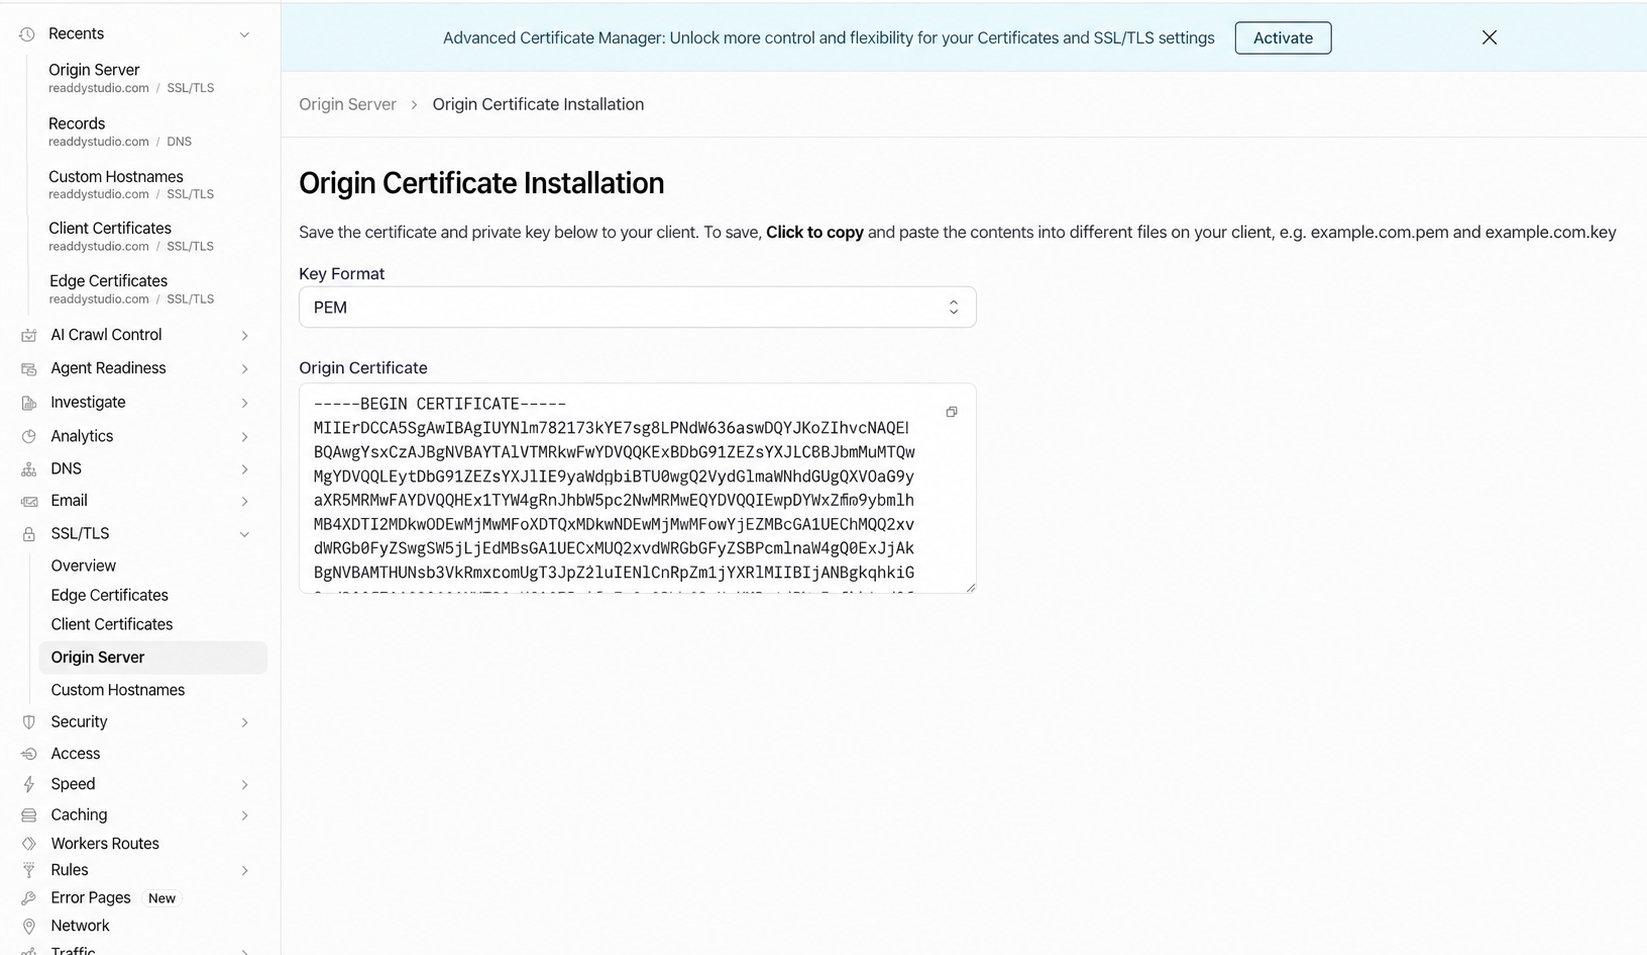Click the Agent Readiness icon
The width and height of the screenshot is (1647, 955).
click(x=29, y=369)
